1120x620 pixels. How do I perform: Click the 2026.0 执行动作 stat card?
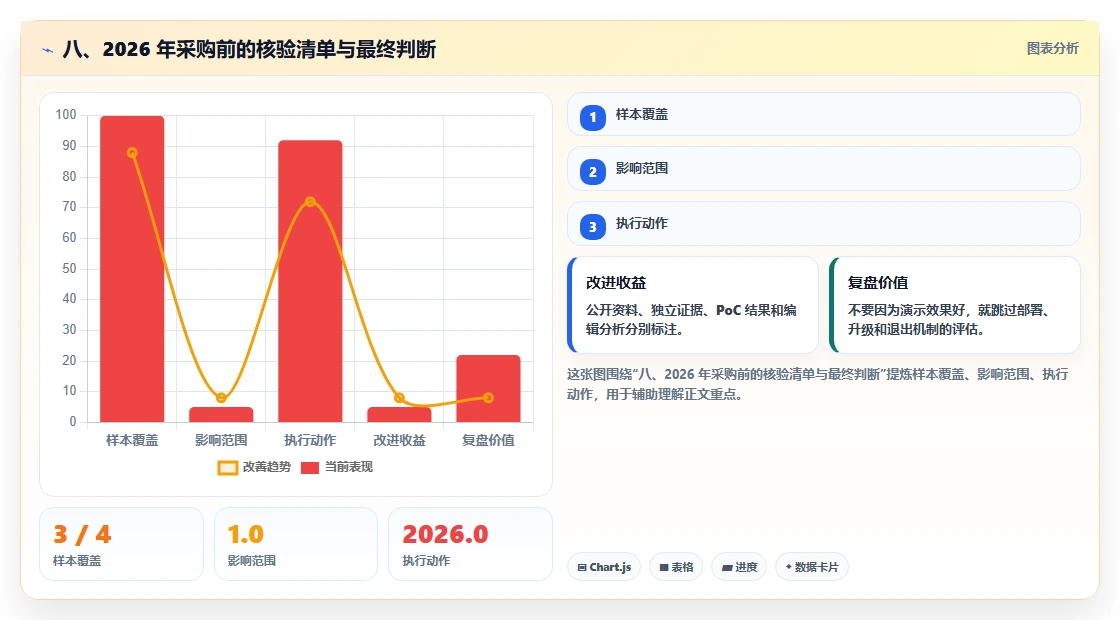pyautogui.click(x=471, y=544)
